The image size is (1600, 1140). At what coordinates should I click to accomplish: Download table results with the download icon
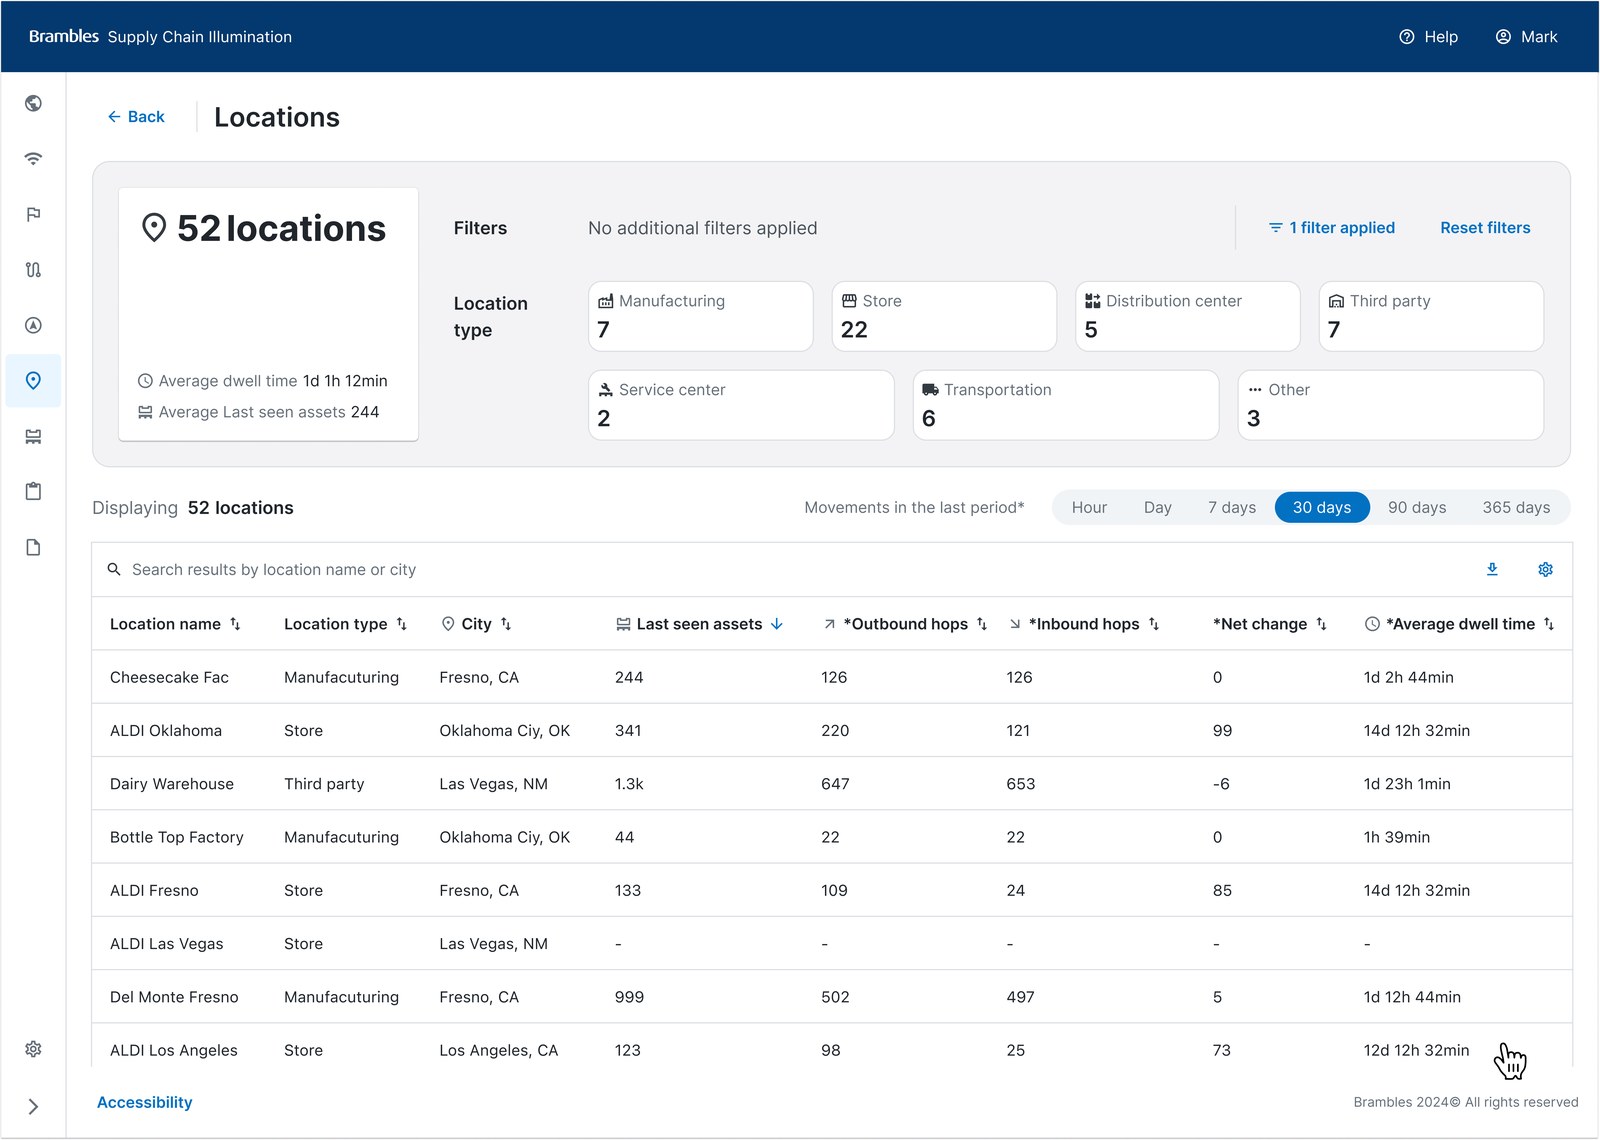1492,569
